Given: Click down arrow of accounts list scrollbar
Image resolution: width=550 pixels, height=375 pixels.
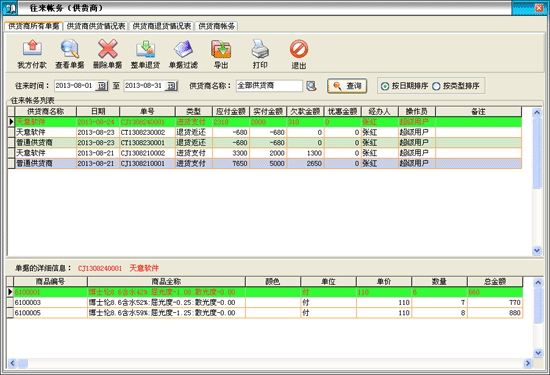Looking at the screenshot, I should [537, 250].
